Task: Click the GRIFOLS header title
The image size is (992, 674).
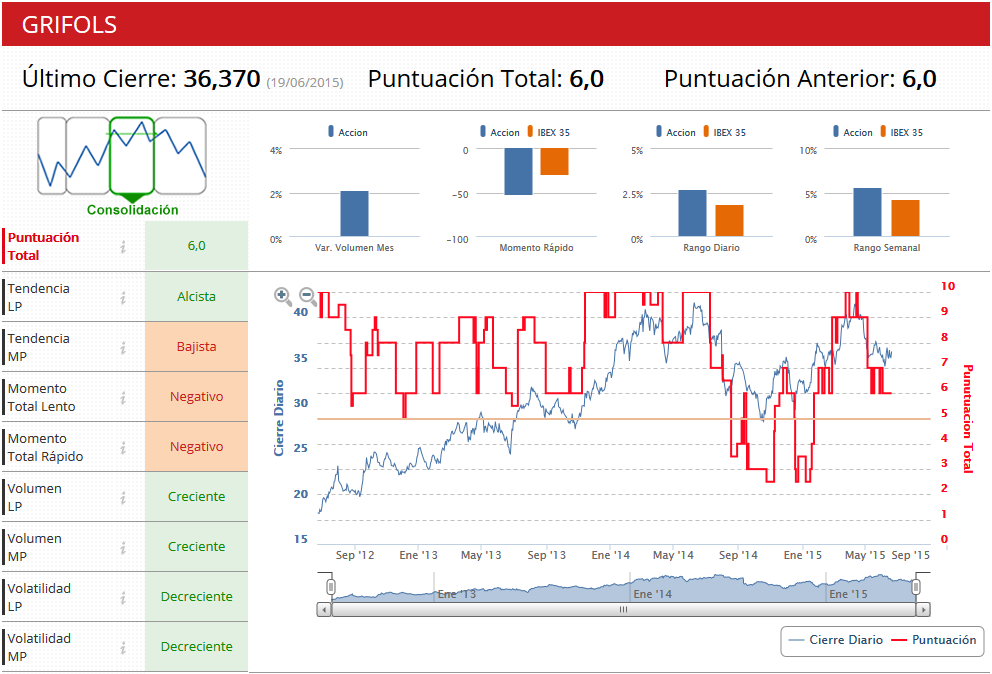Action: (x=69, y=25)
